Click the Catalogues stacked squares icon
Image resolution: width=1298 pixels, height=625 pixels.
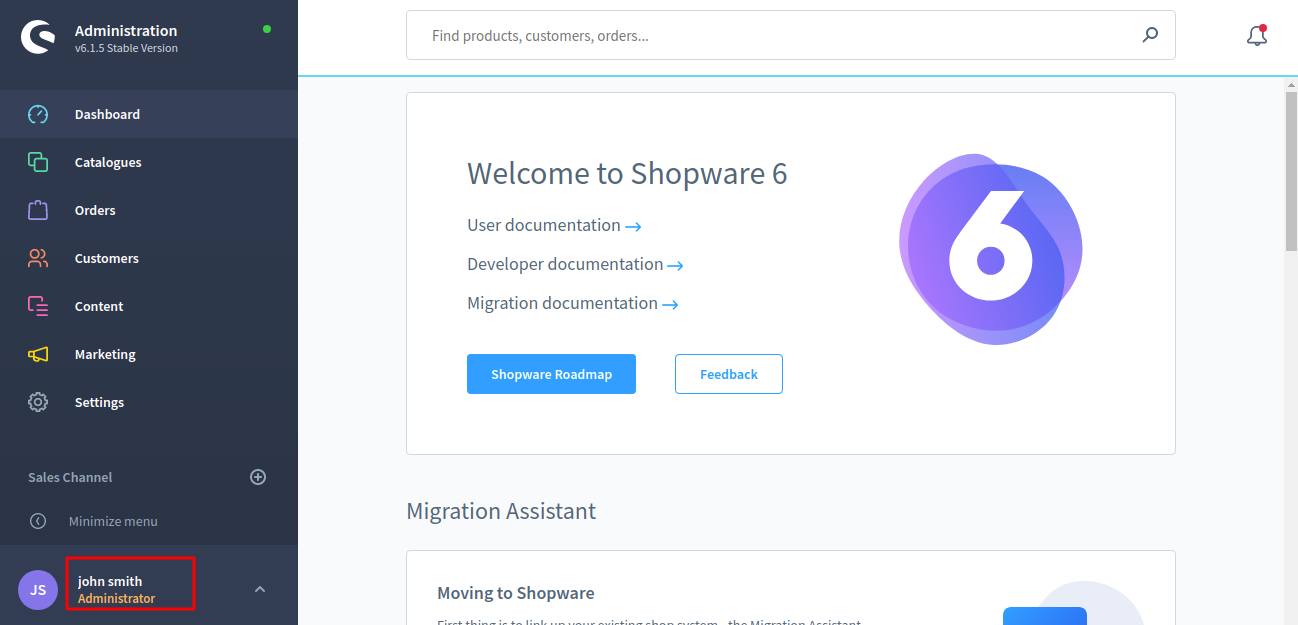coord(38,162)
